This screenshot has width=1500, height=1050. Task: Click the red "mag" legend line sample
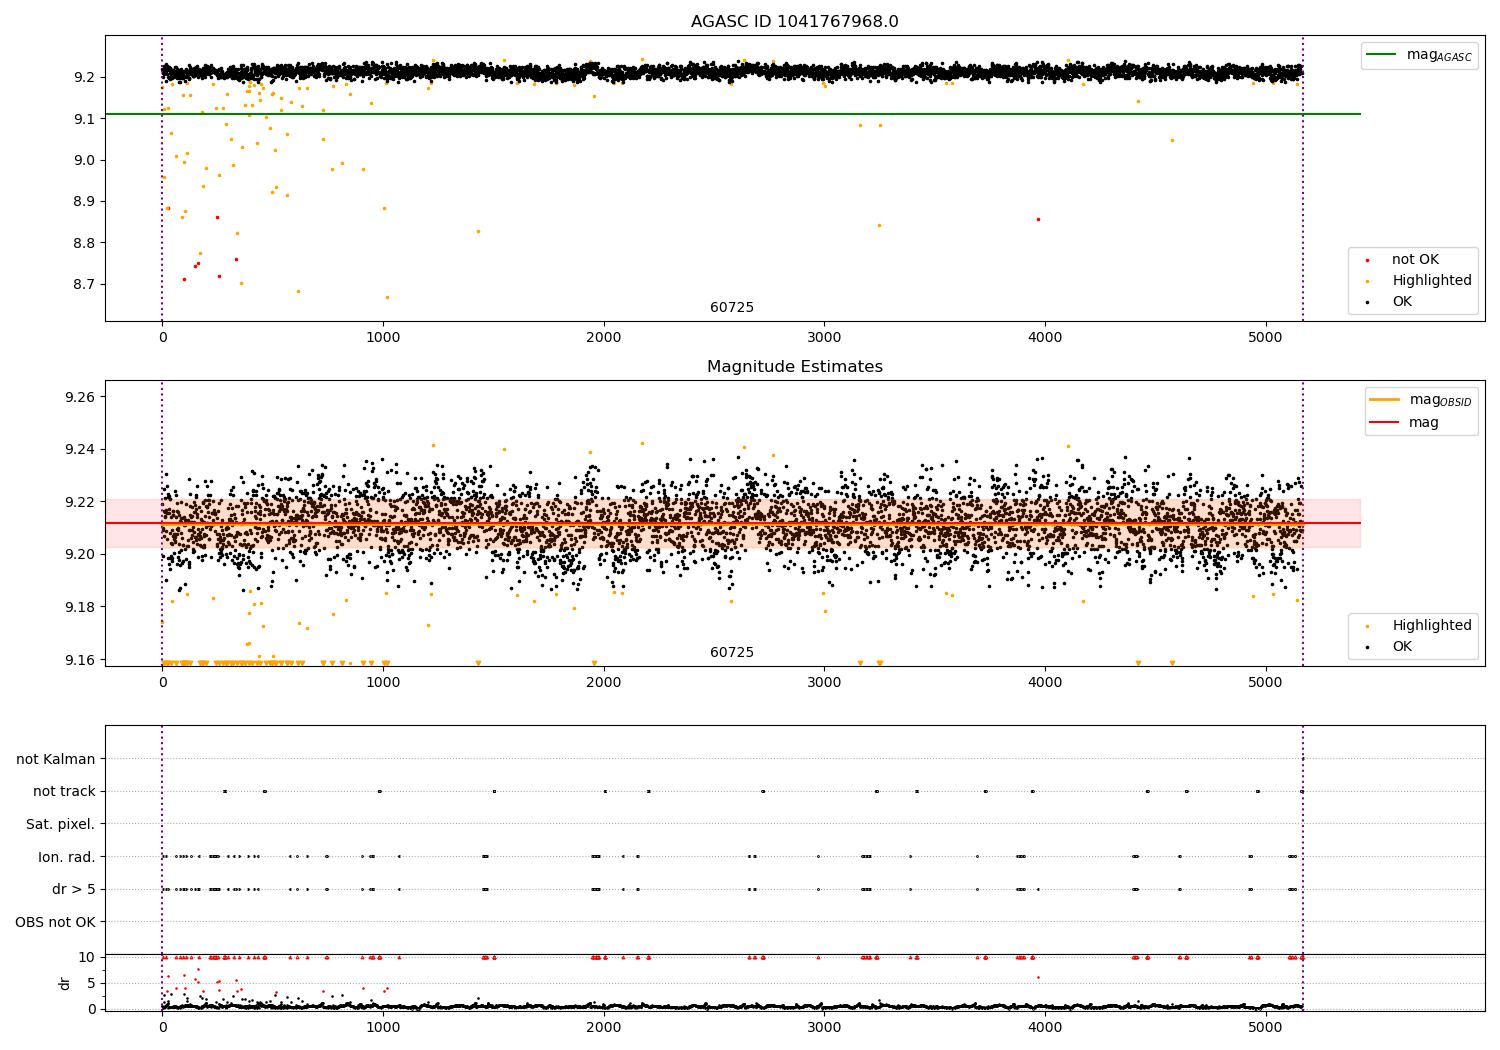(x=1384, y=422)
